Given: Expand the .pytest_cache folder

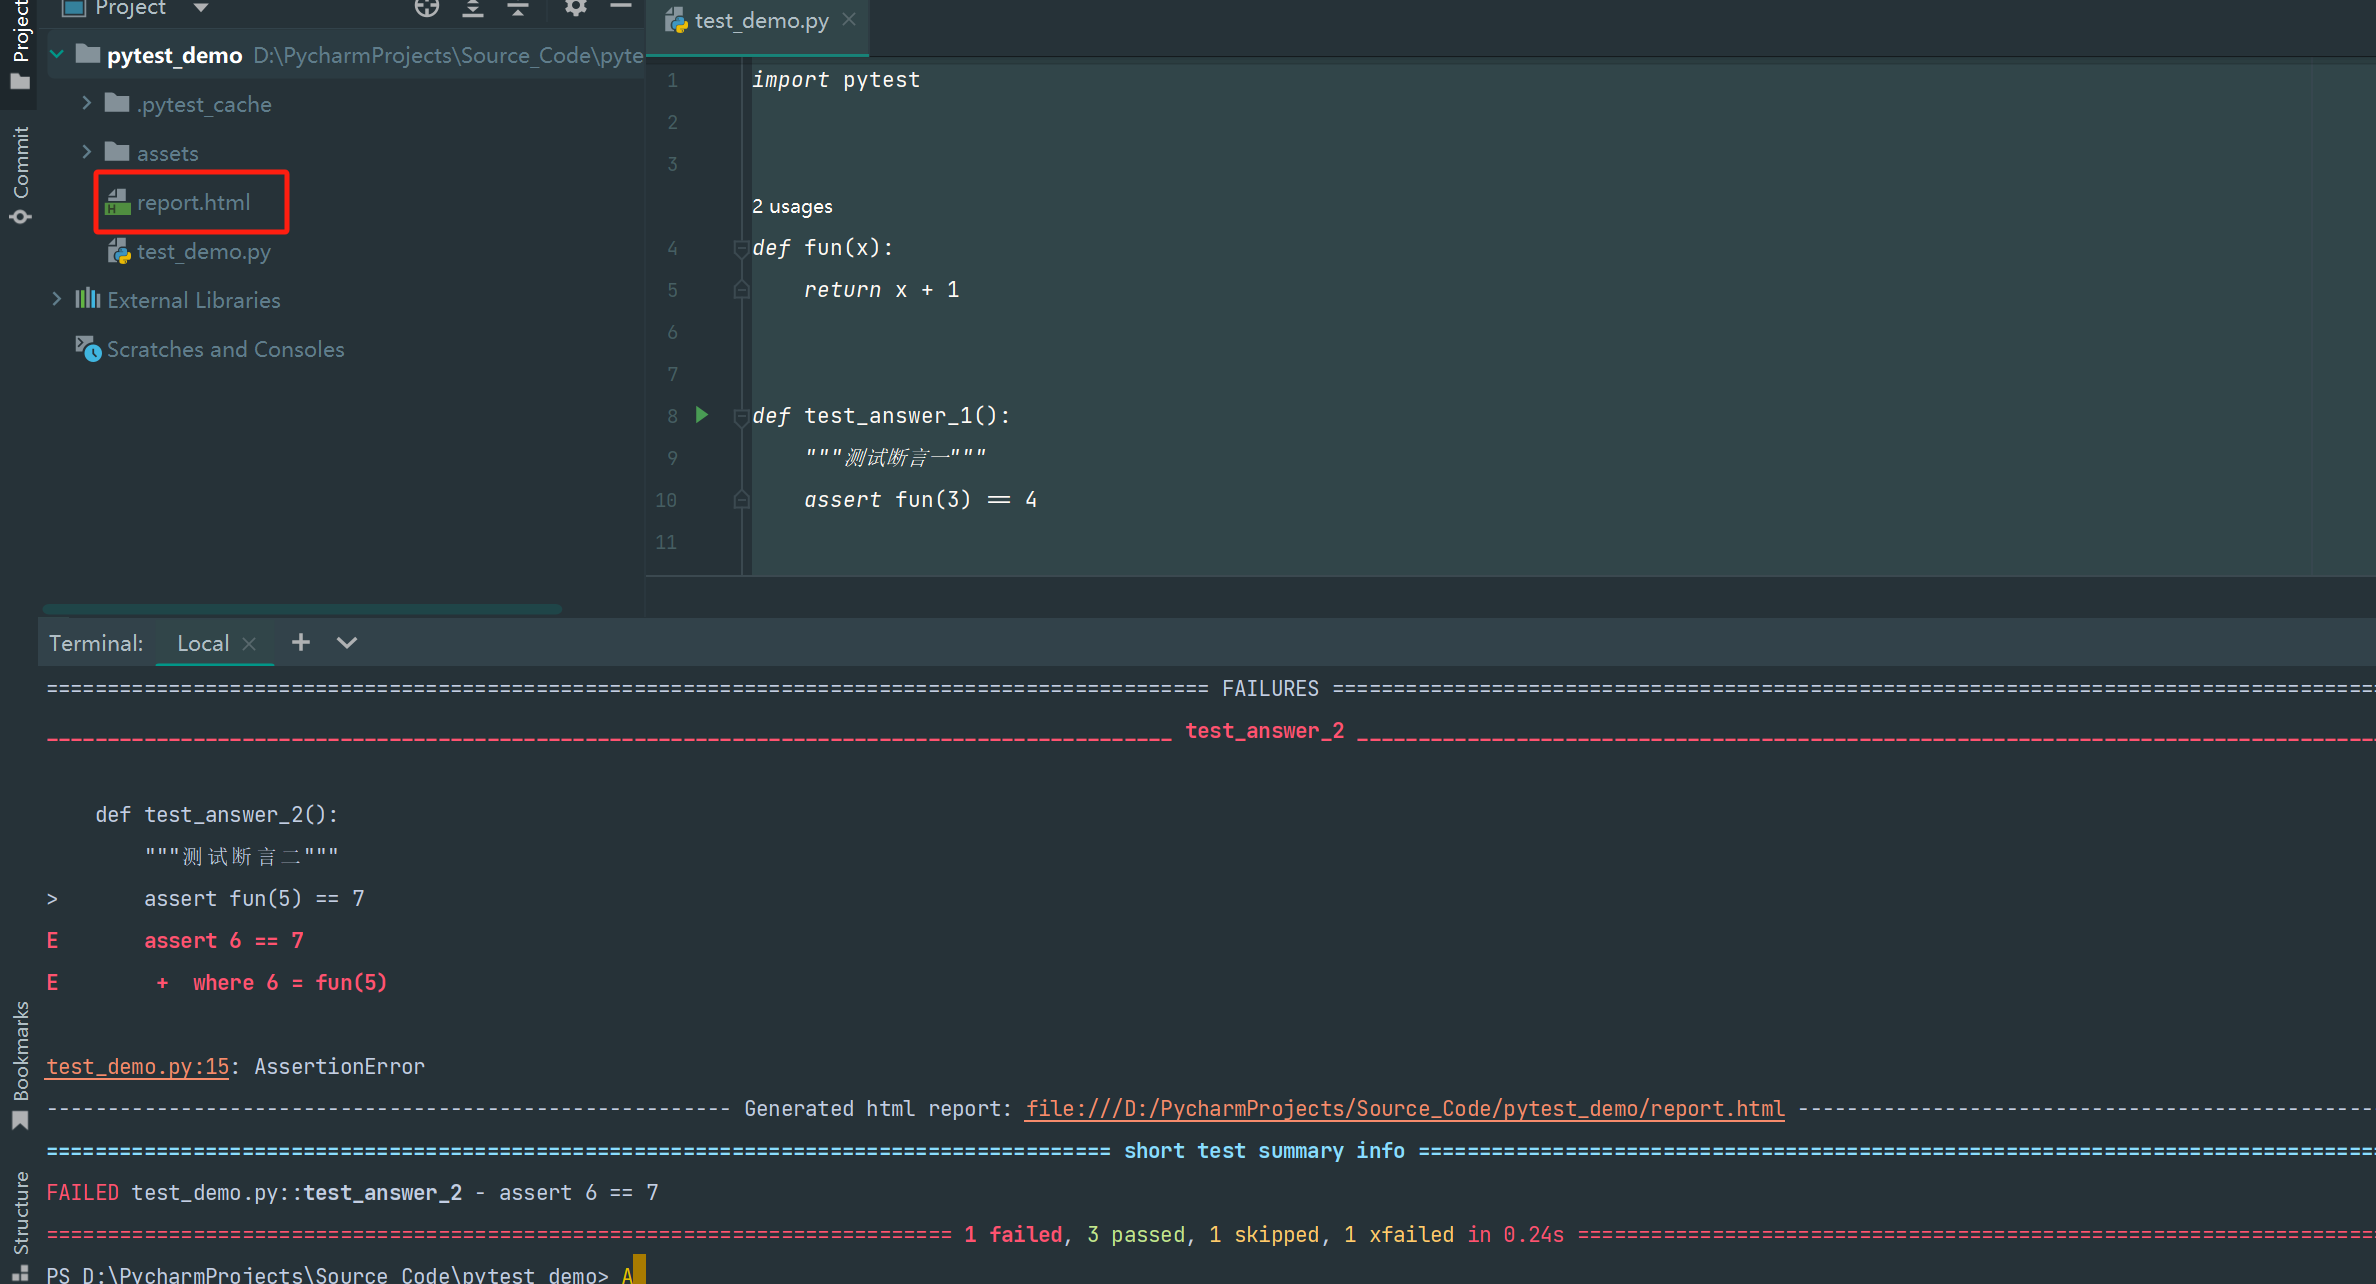Looking at the screenshot, I should tap(87, 103).
